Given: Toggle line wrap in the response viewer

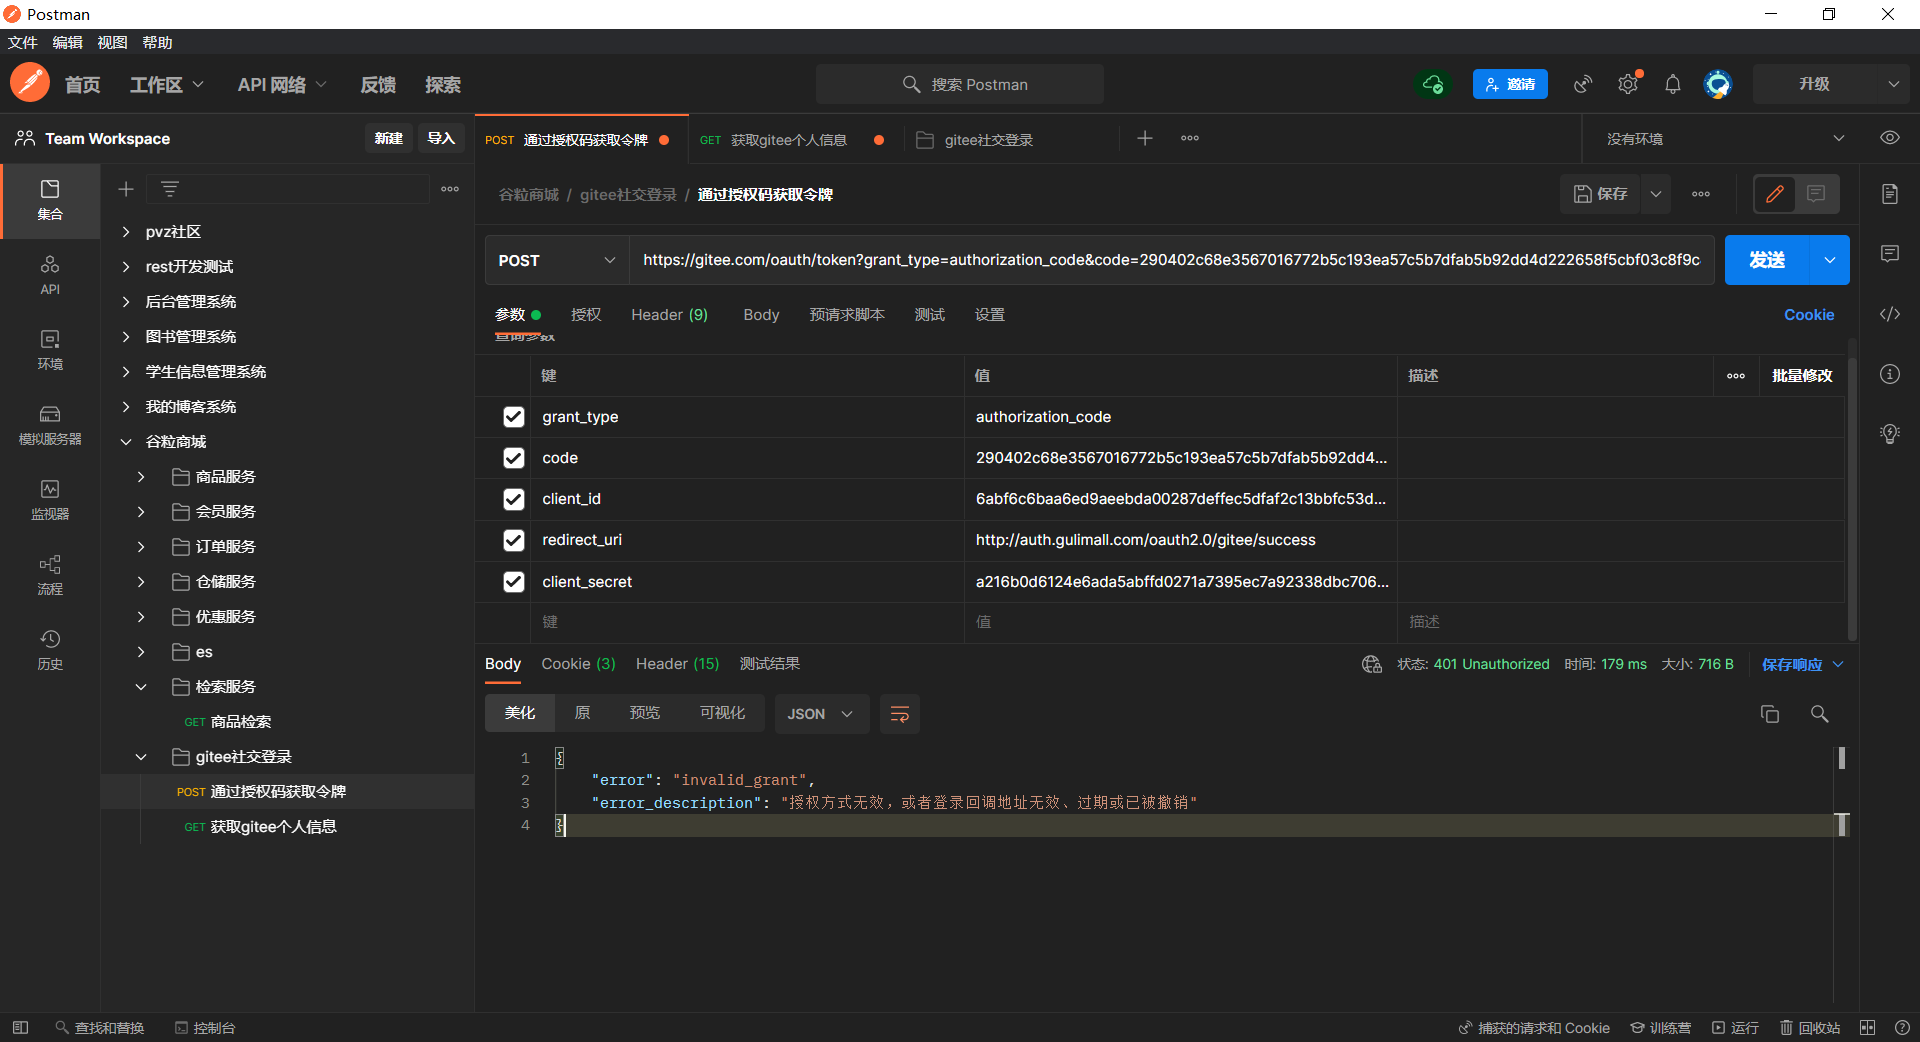Looking at the screenshot, I should (900, 714).
